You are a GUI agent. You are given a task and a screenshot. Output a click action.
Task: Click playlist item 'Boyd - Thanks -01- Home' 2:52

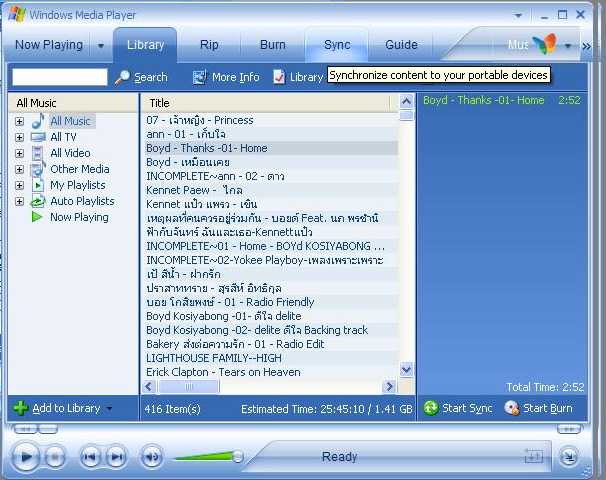(x=502, y=100)
